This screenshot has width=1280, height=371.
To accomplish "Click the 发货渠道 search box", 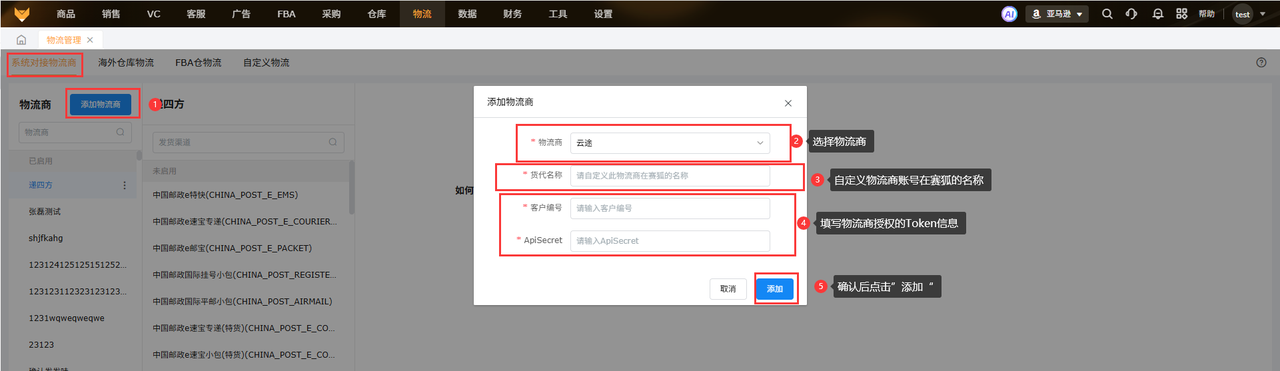I will click(x=249, y=143).
